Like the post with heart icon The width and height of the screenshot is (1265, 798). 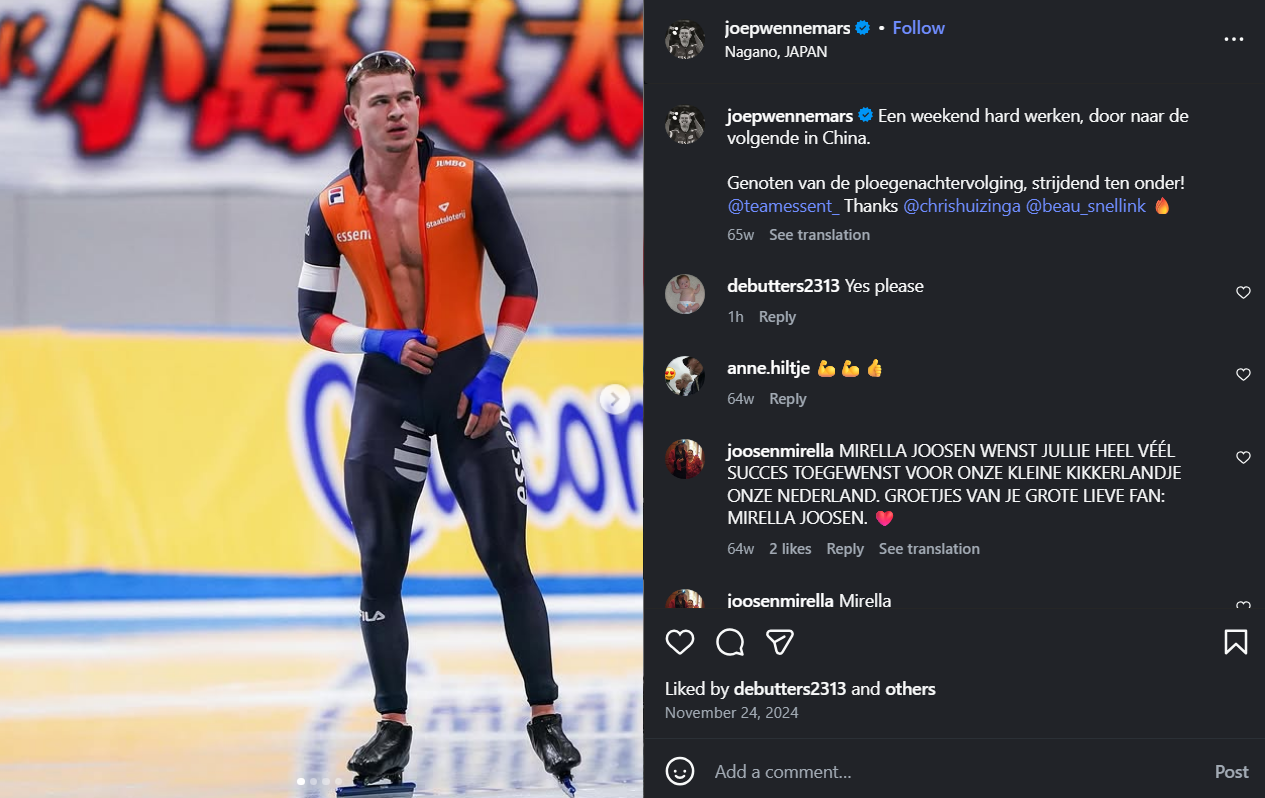coord(680,642)
